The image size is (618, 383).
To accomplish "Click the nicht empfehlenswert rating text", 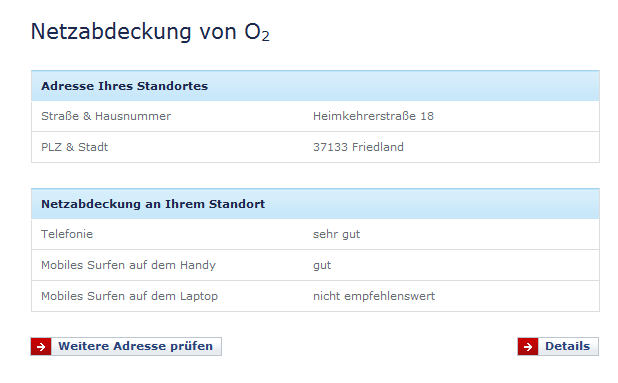I will [x=374, y=296].
